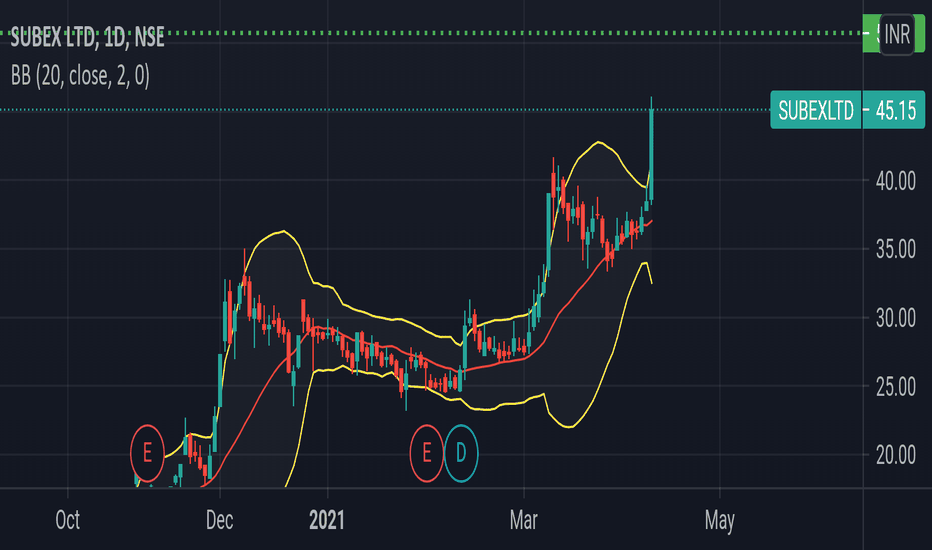
Task: Click the 25.00 price axis label
Action: 895,387
